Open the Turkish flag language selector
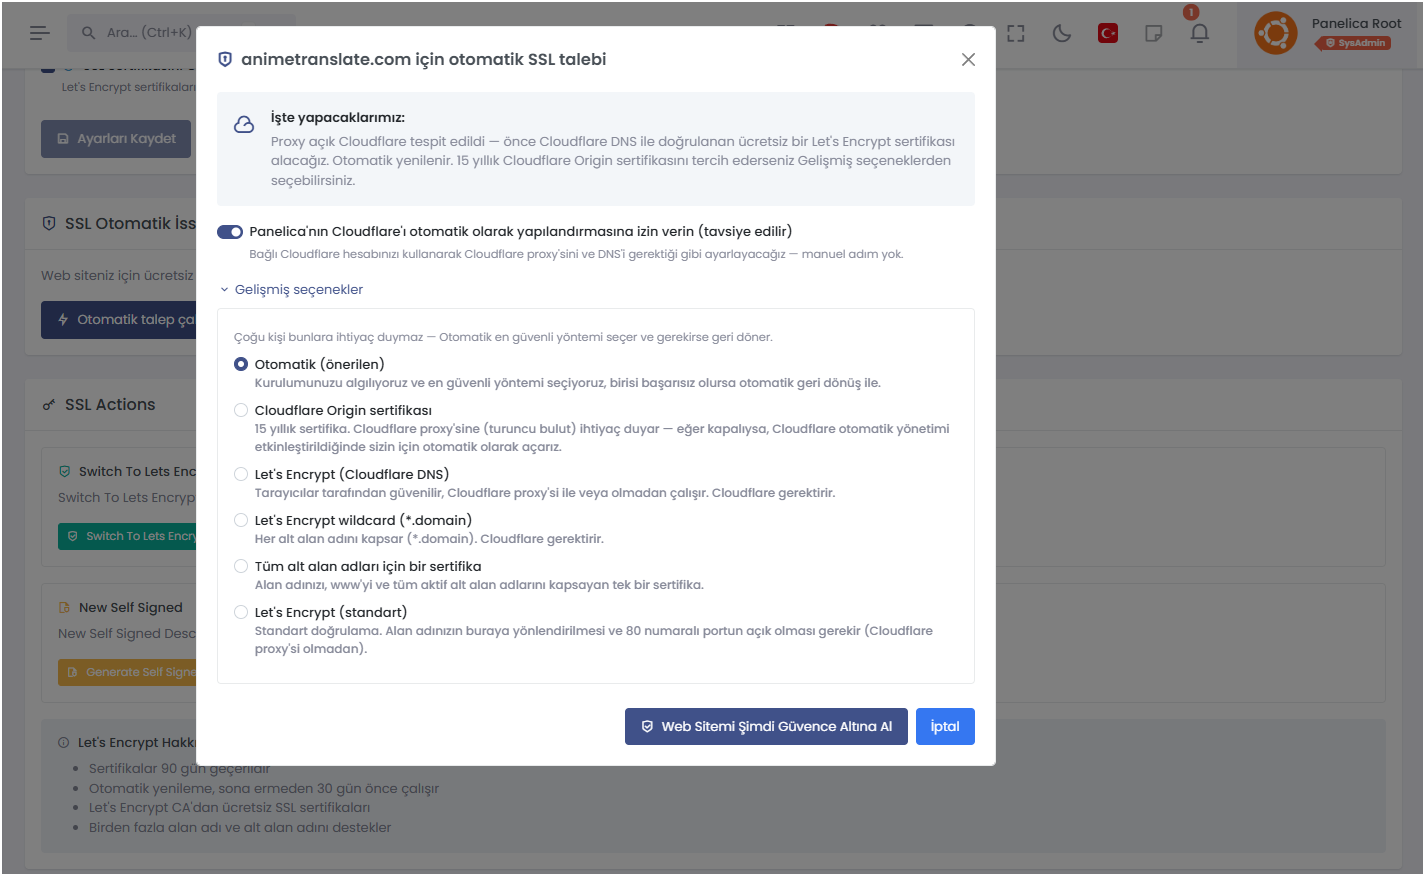 coord(1108,33)
